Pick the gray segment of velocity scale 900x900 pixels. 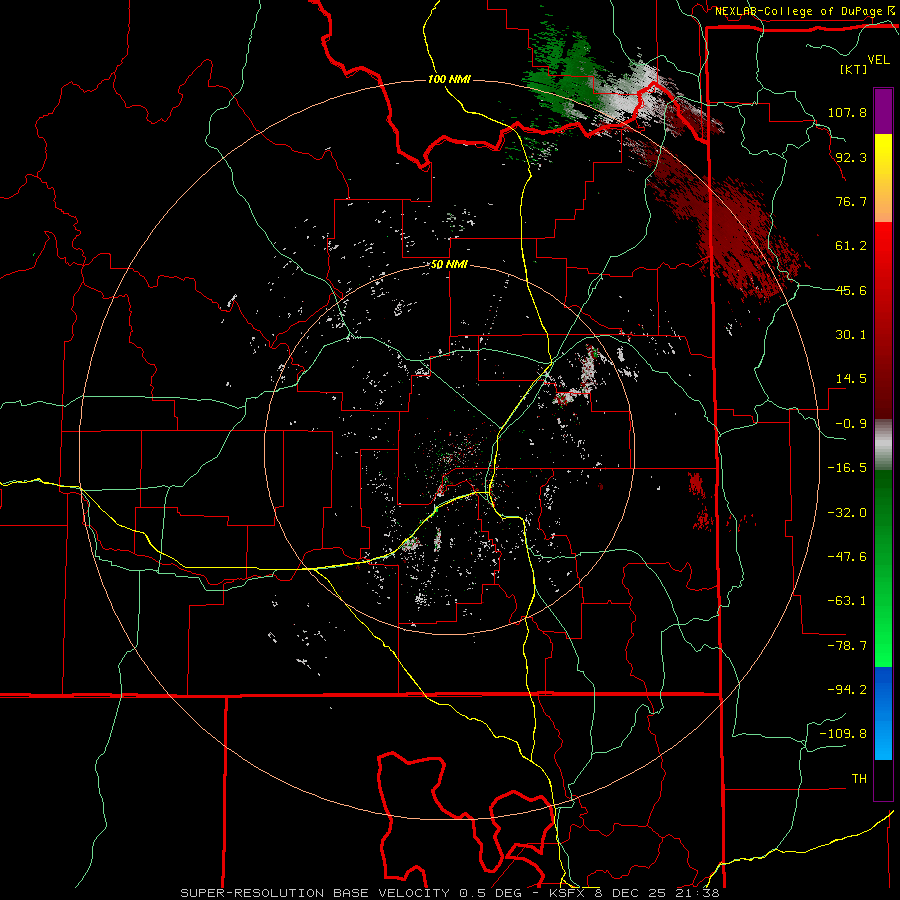(x=883, y=444)
